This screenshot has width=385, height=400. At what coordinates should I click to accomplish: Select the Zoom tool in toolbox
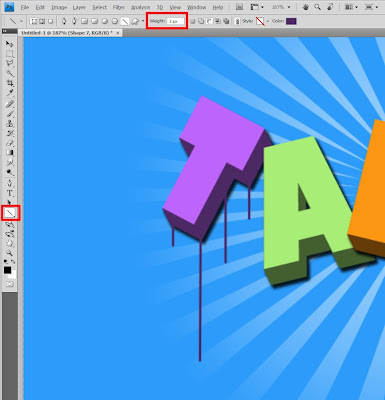tap(10, 253)
